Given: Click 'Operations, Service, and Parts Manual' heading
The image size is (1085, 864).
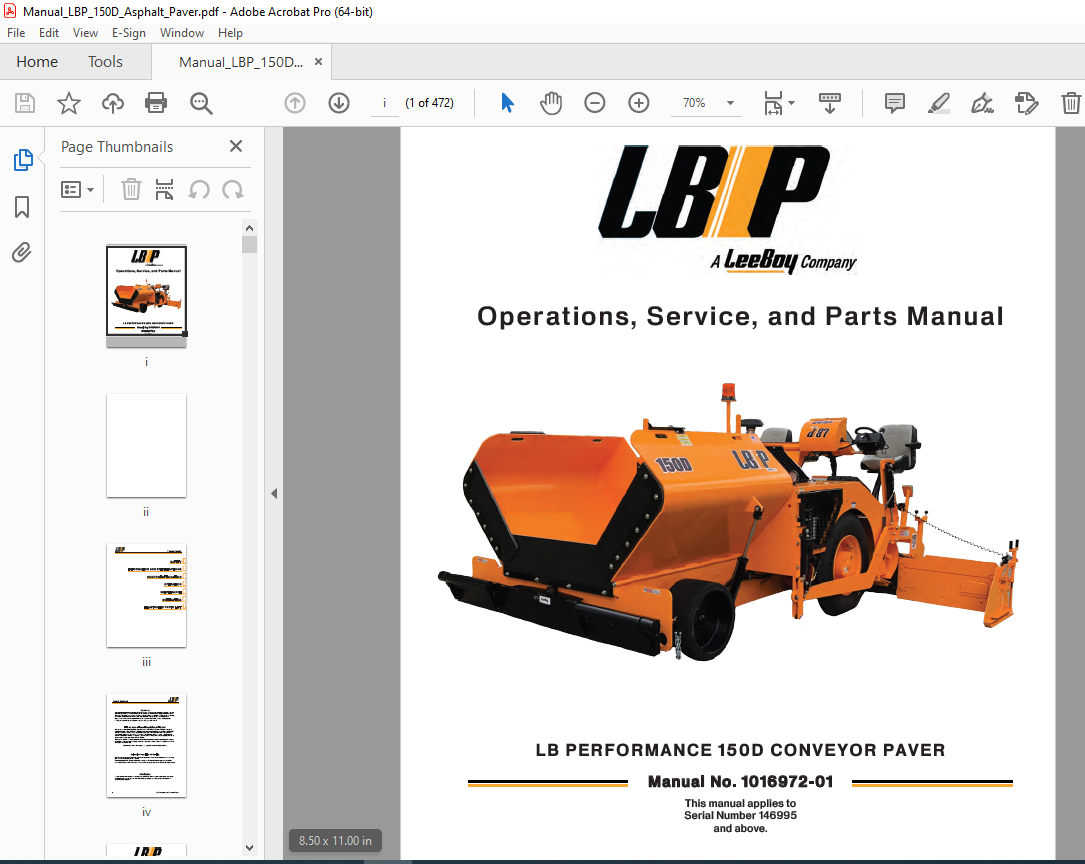Looking at the screenshot, I should coord(740,316).
